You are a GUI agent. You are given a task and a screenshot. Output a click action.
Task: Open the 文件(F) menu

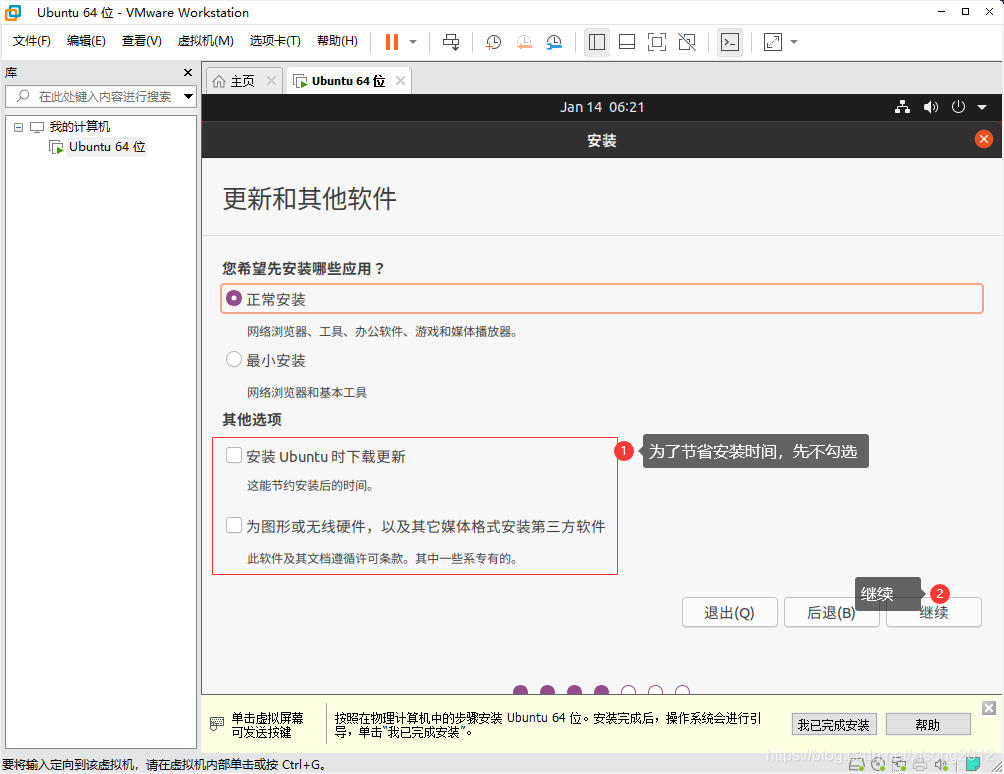[31, 41]
